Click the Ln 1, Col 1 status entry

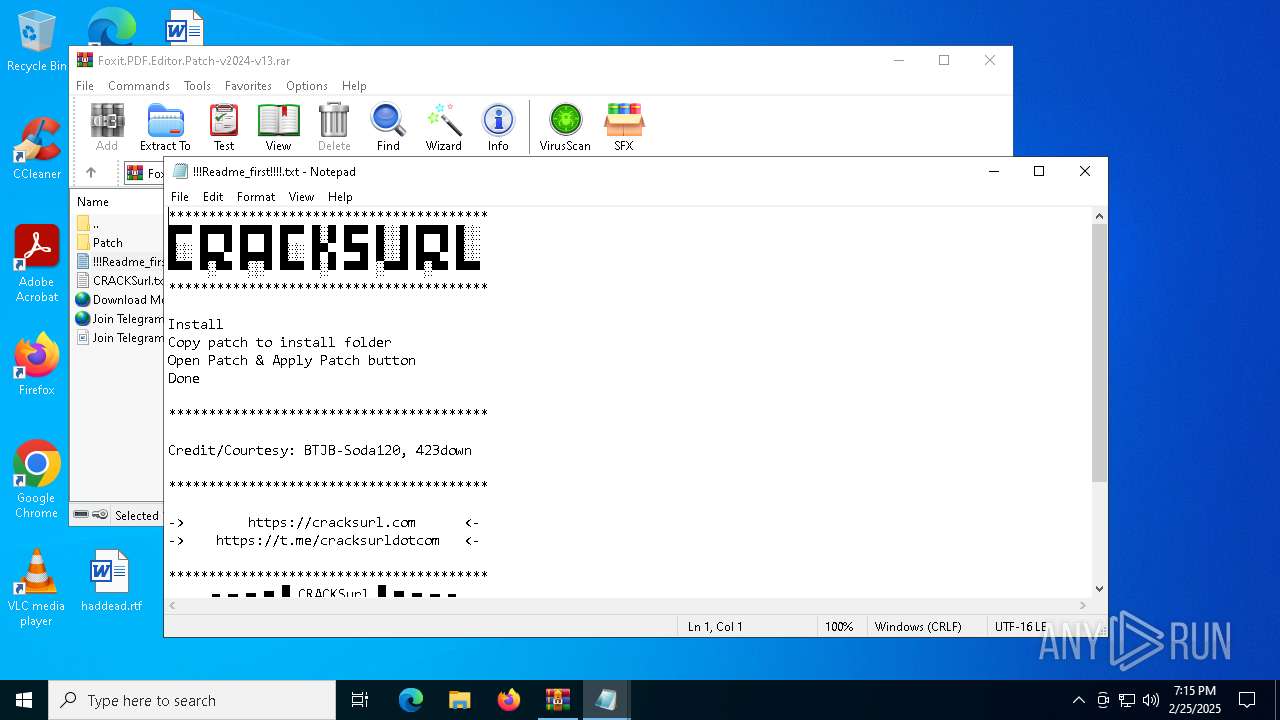coord(715,627)
